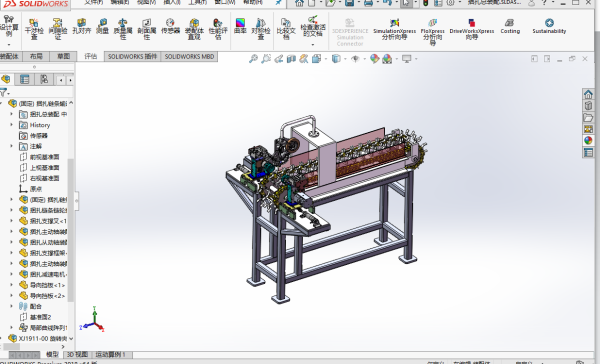The width and height of the screenshot is (600, 364).
Task: Click the 测量 measure tool icon
Action: 102,26
